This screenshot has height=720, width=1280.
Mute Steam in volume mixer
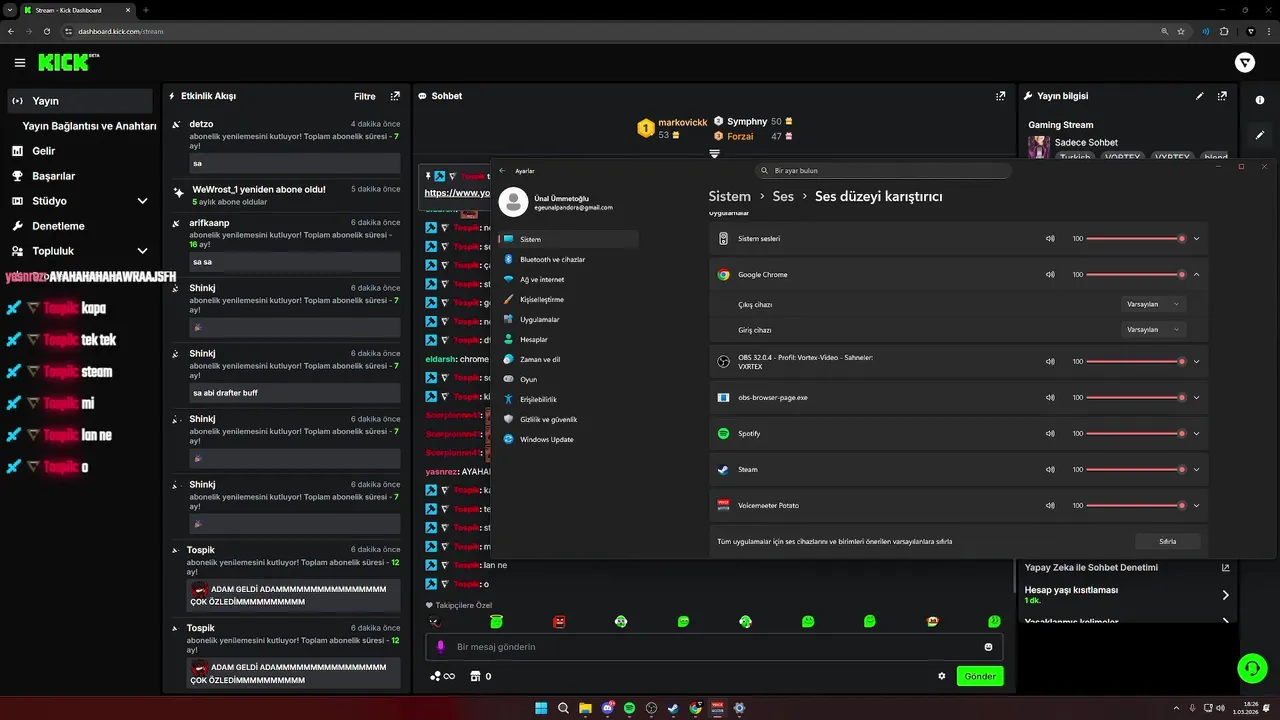click(x=1050, y=469)
